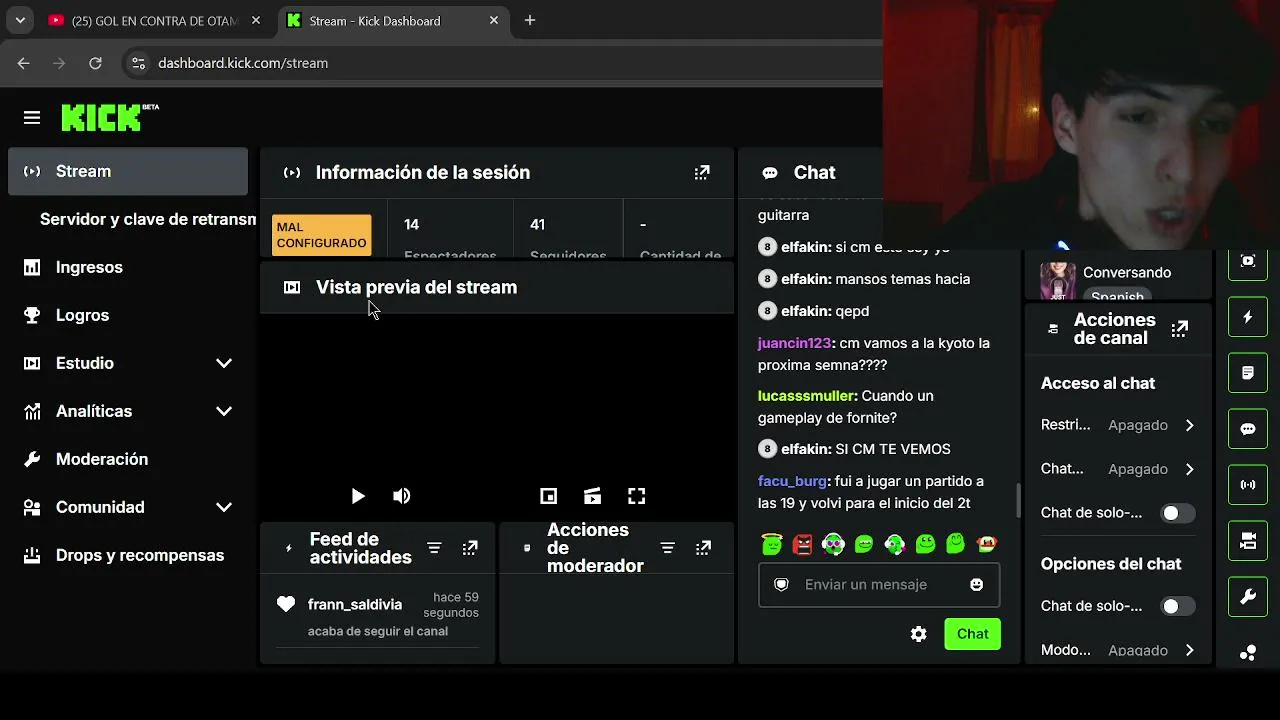Insert the green halo emote

click(771, 544)
